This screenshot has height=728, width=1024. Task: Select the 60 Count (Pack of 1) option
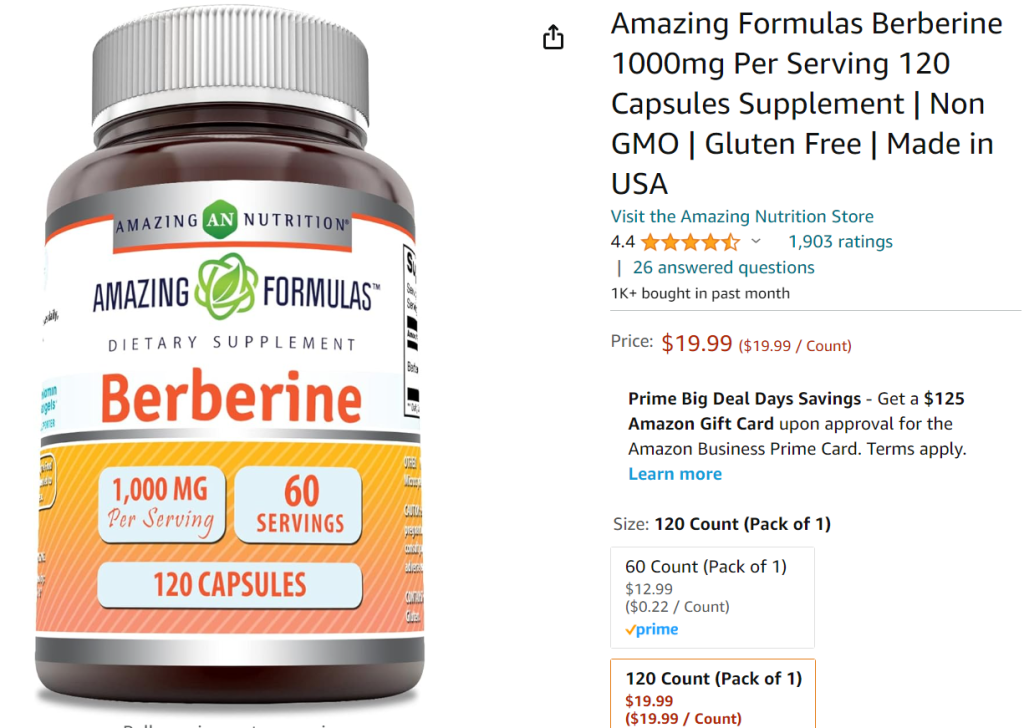(712, 597)
